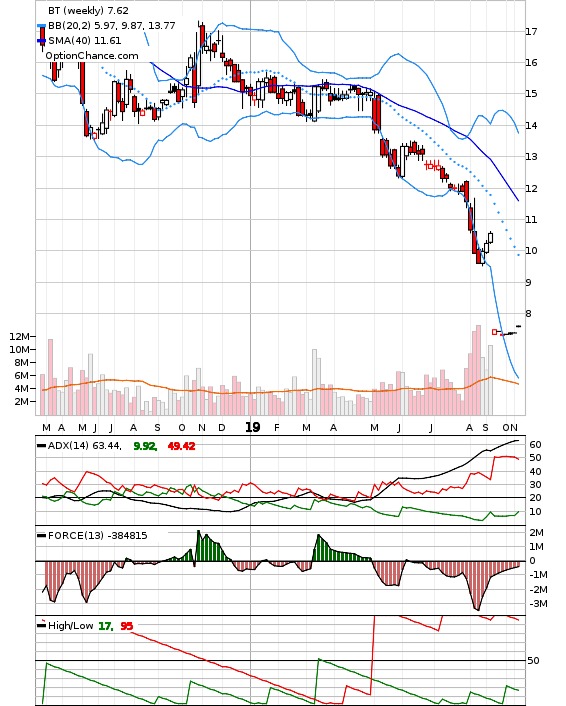Click the 40 ADX axis label

click(x=535, y=471)
